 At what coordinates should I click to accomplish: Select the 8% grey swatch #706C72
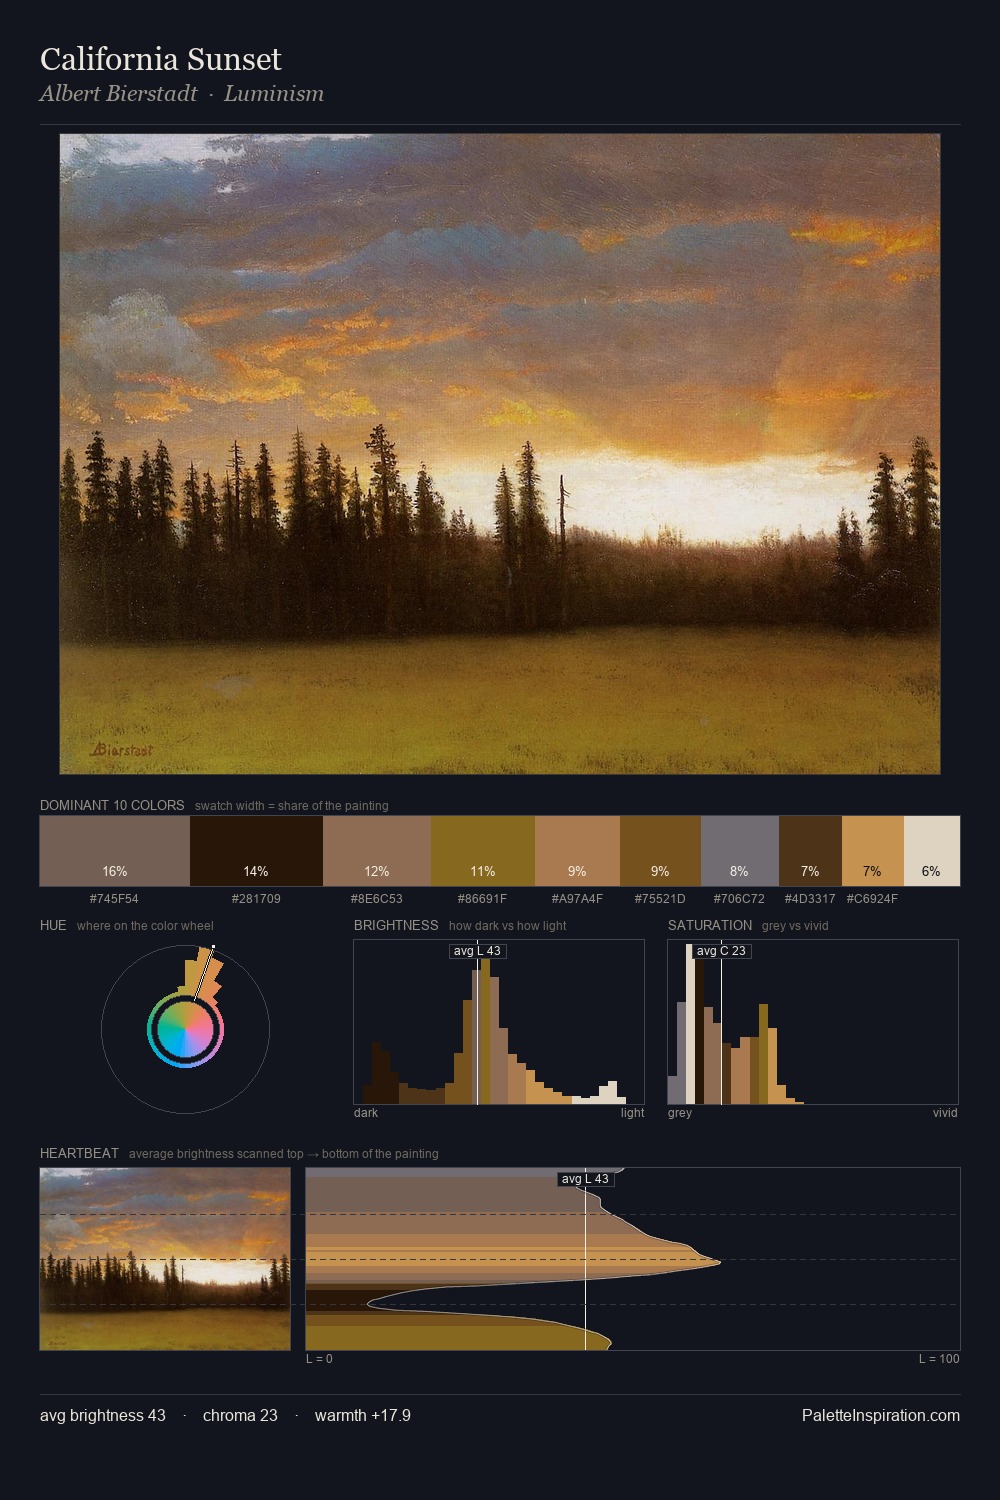(740, 851)
